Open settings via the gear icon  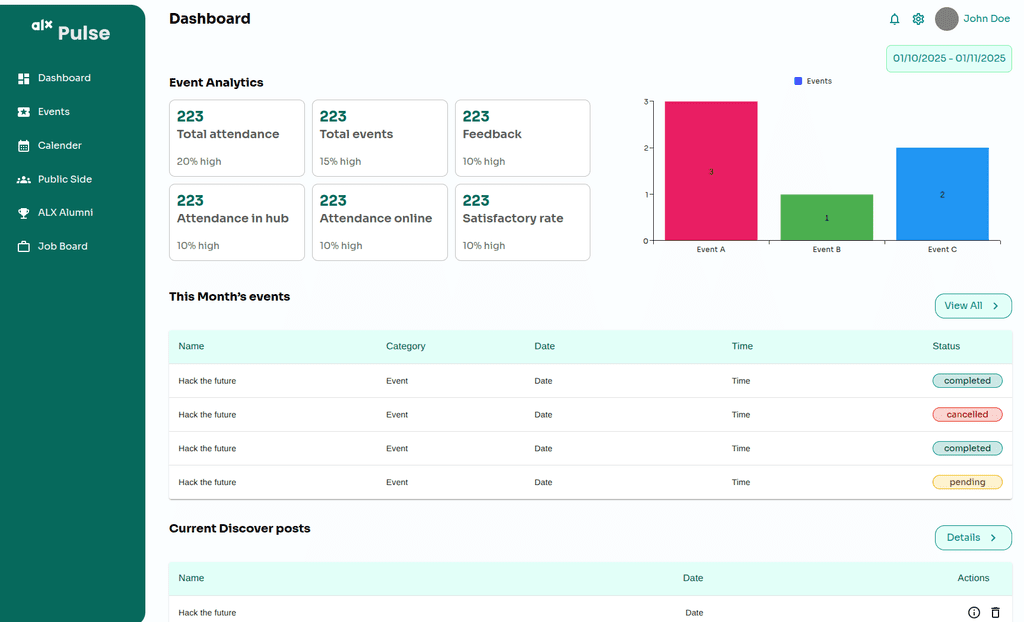(918, 19)
